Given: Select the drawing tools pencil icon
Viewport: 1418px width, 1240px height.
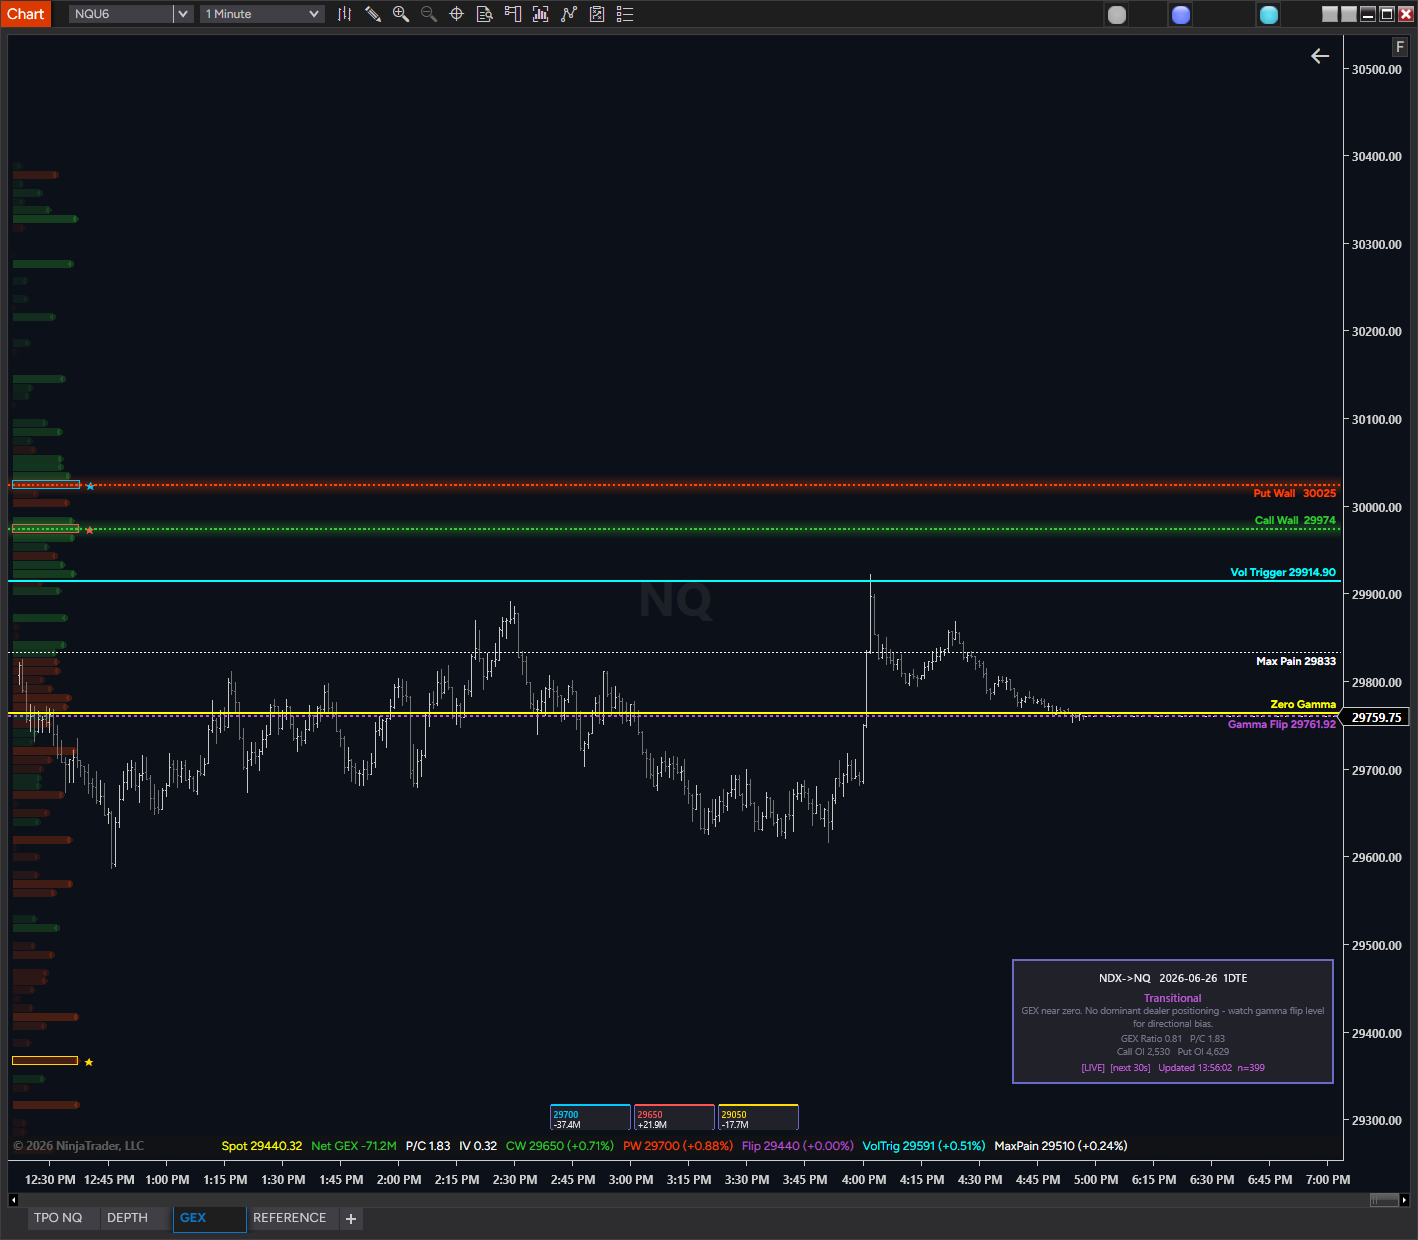Looking at the screenshot, I should coord(373,14).
